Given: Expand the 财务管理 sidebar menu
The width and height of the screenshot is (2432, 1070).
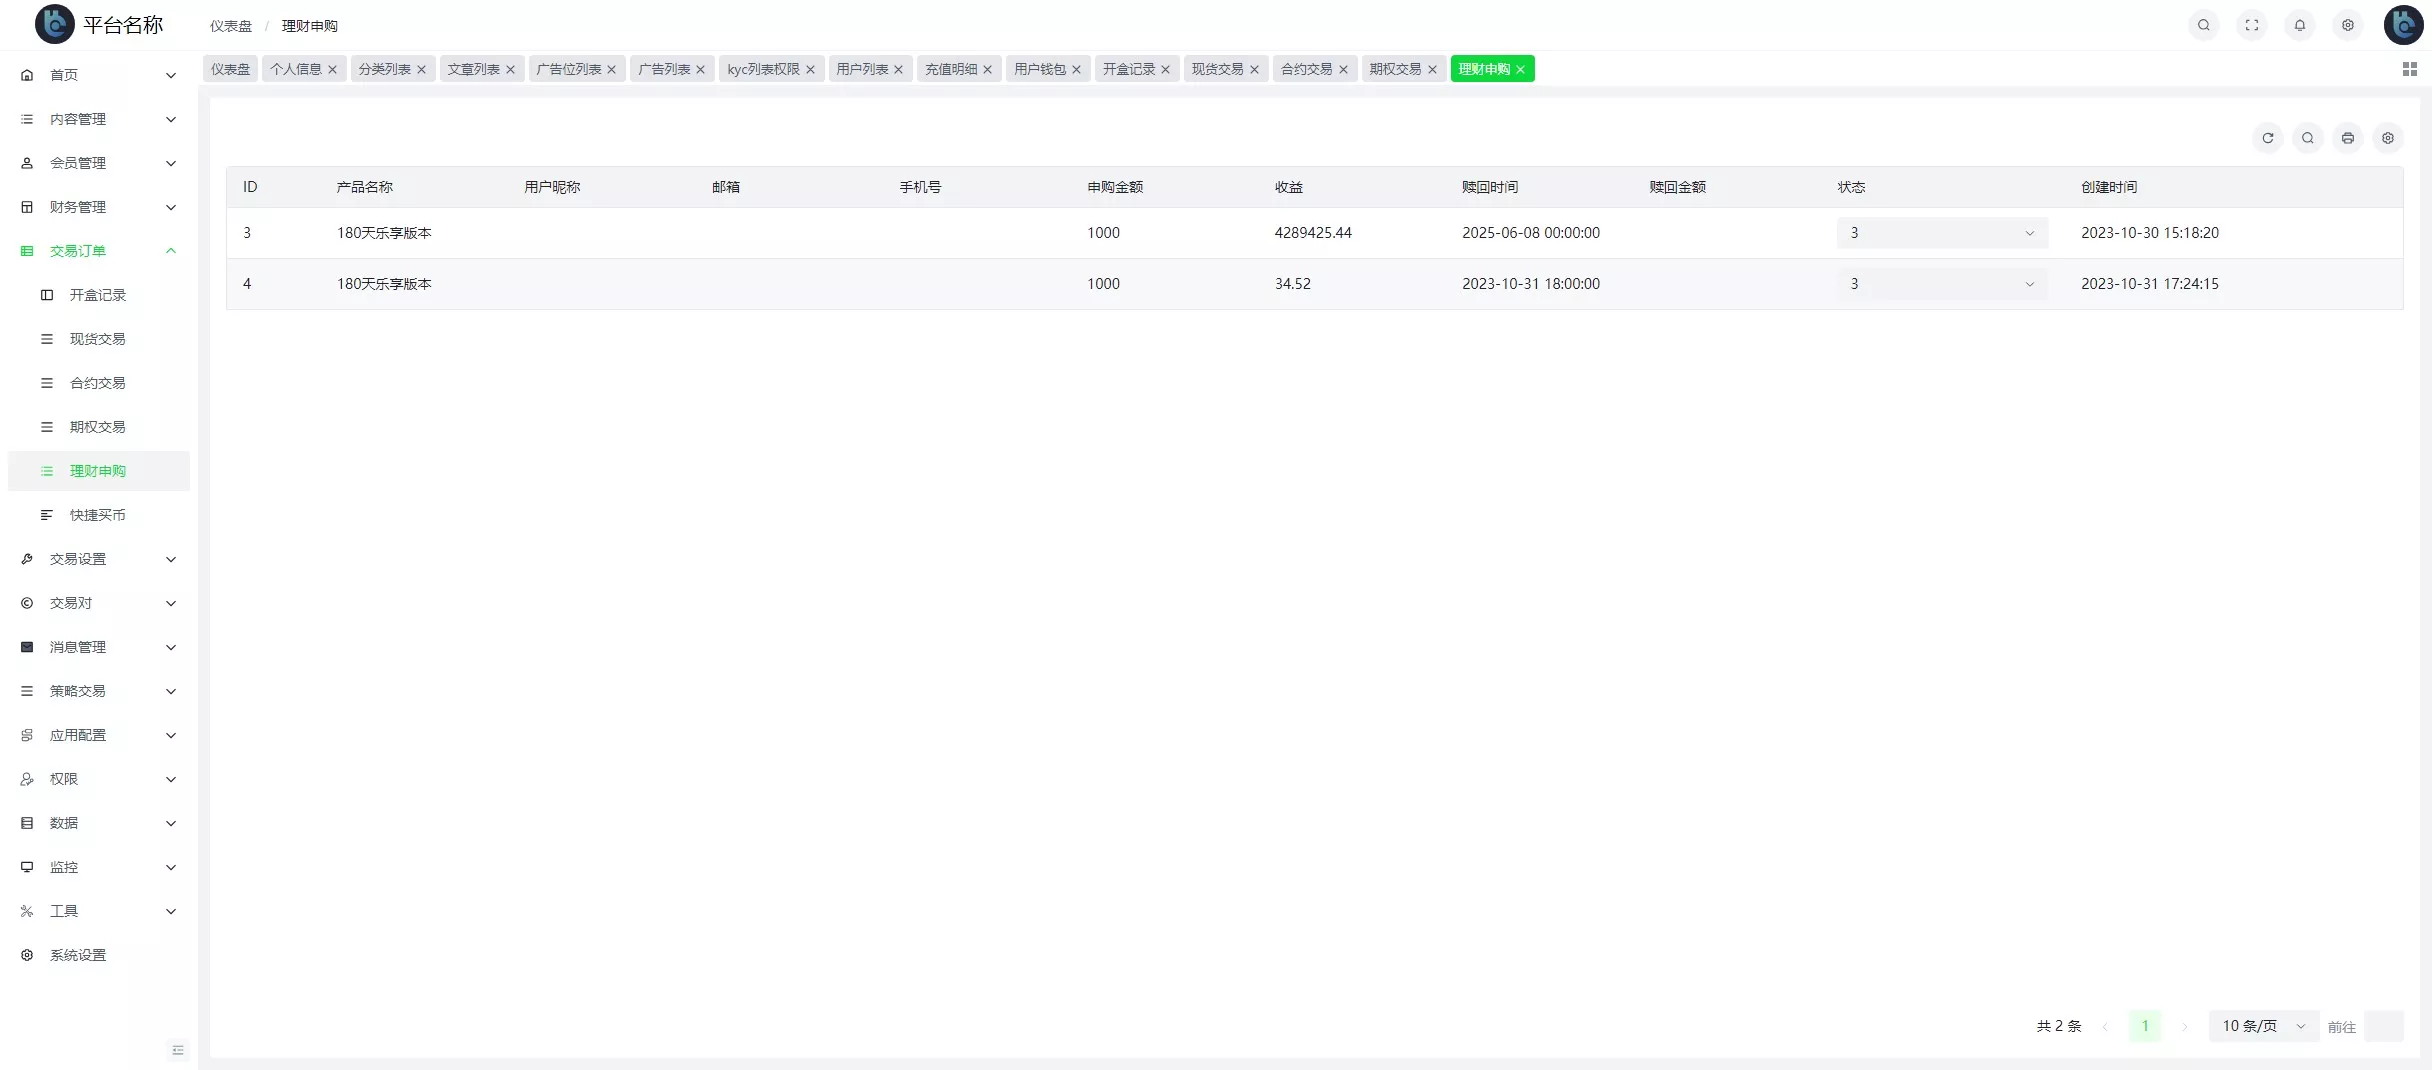Looking at the screenshot, I should coord(98,207).
